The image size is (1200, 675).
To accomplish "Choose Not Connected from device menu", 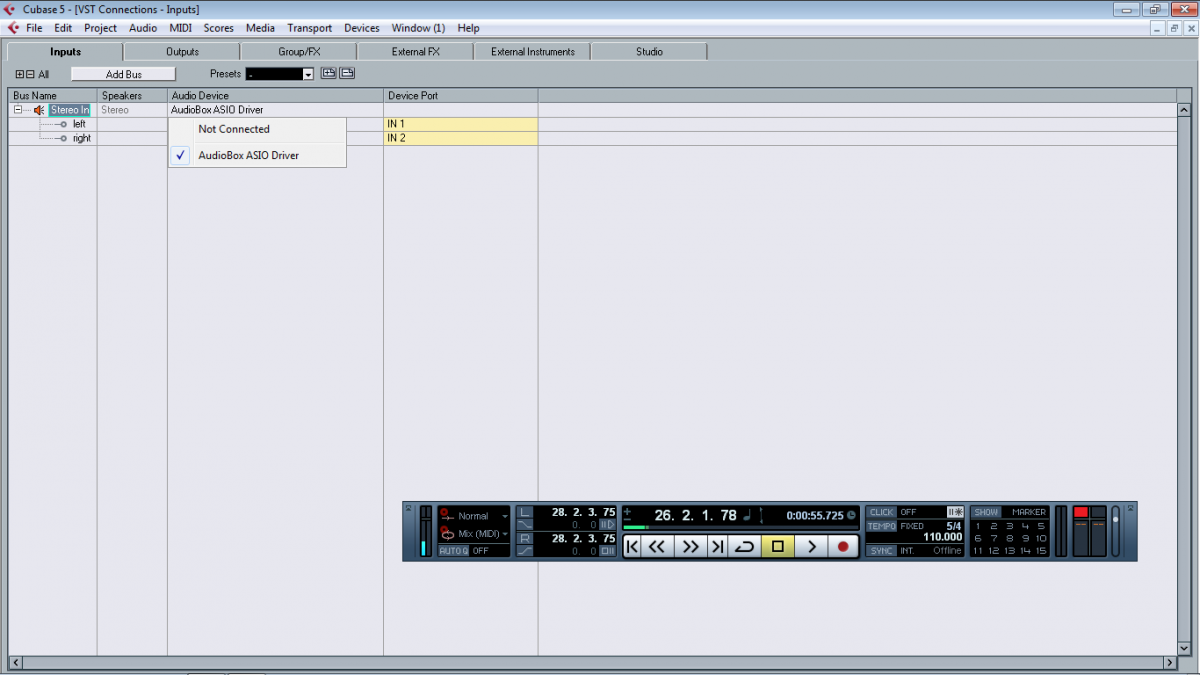I will click(x=257, y=129).
